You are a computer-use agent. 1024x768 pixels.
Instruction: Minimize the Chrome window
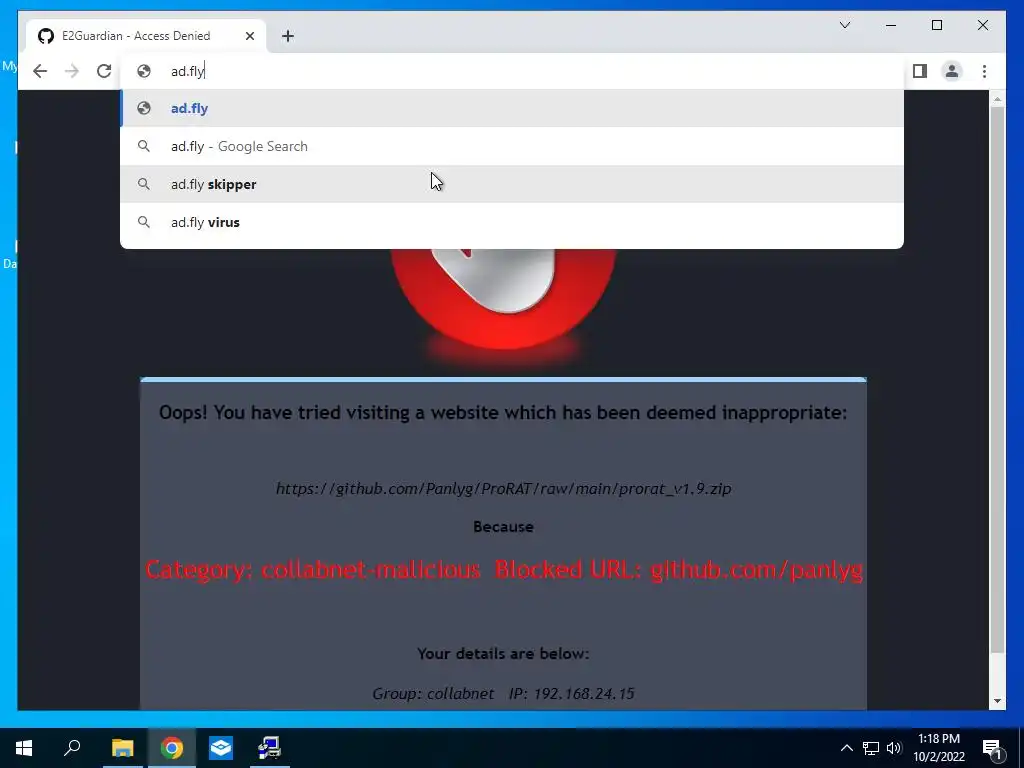pos(891,25)
